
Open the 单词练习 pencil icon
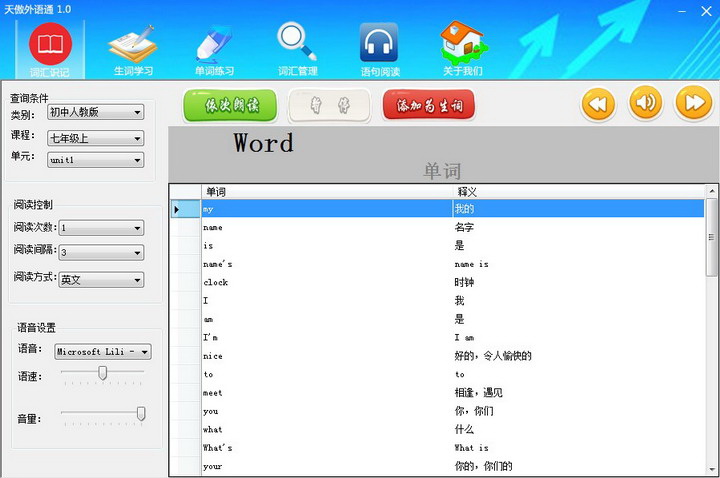(215, 43)
